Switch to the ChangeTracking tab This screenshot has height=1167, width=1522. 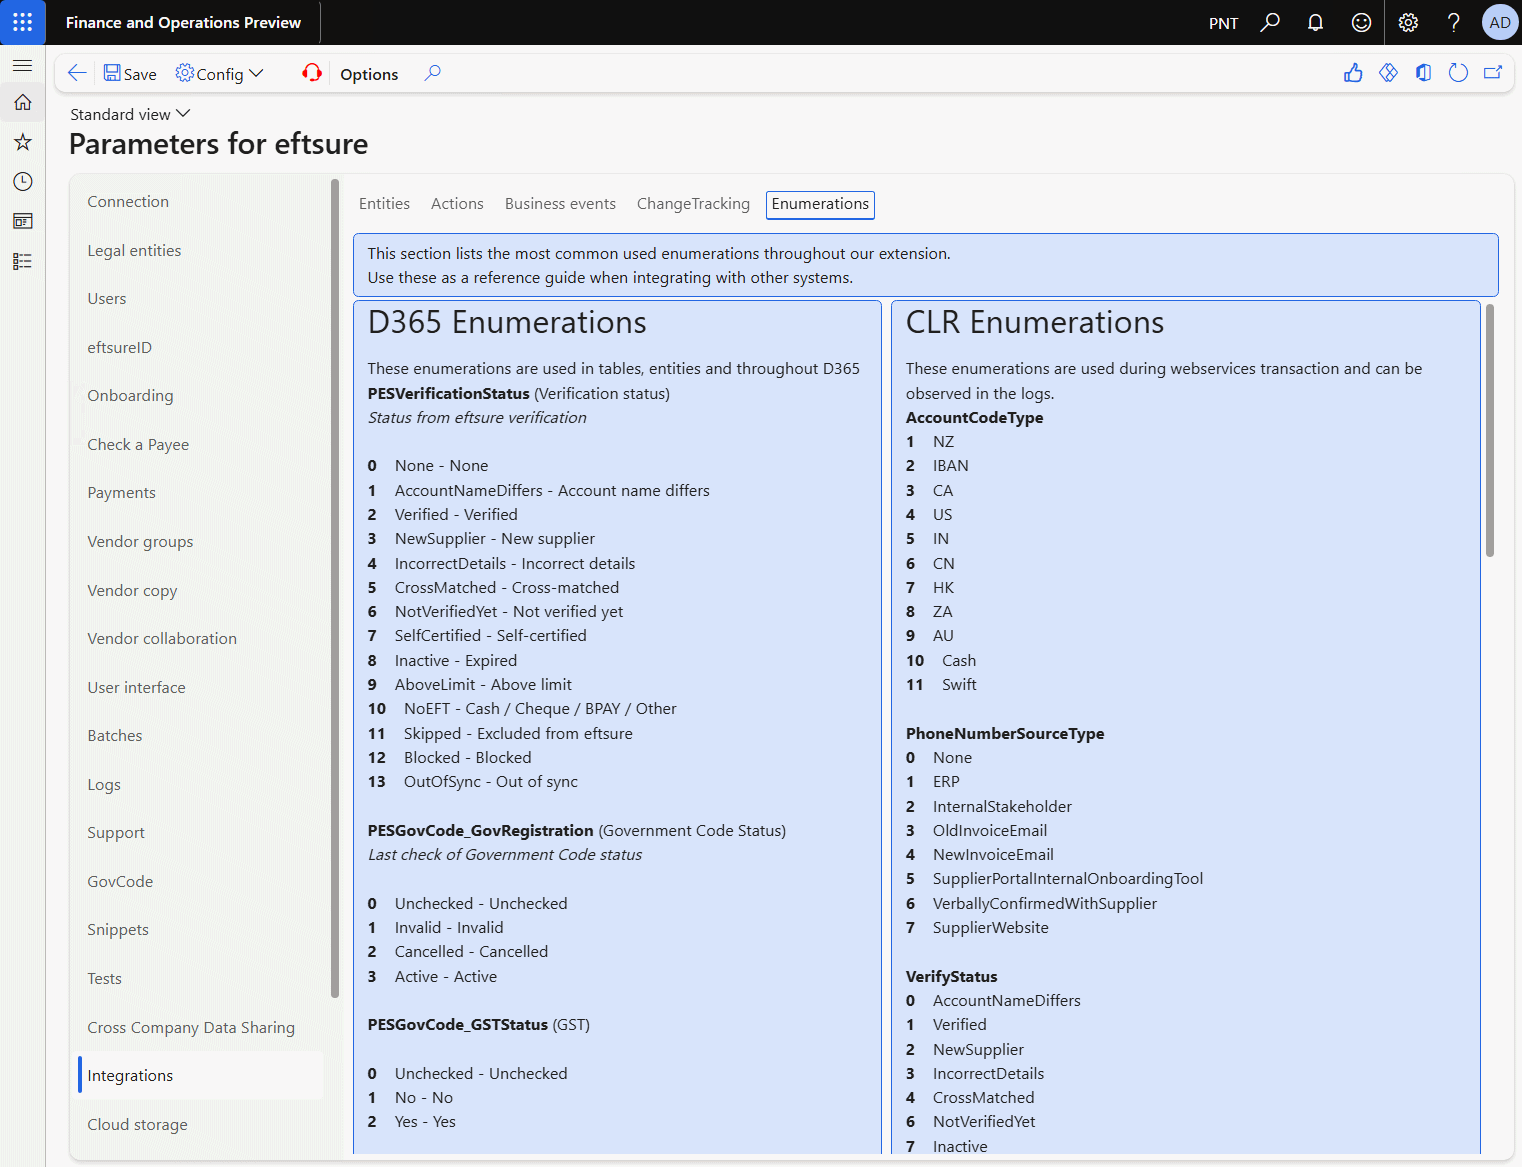pyautogui.click(x=693, y=204)
